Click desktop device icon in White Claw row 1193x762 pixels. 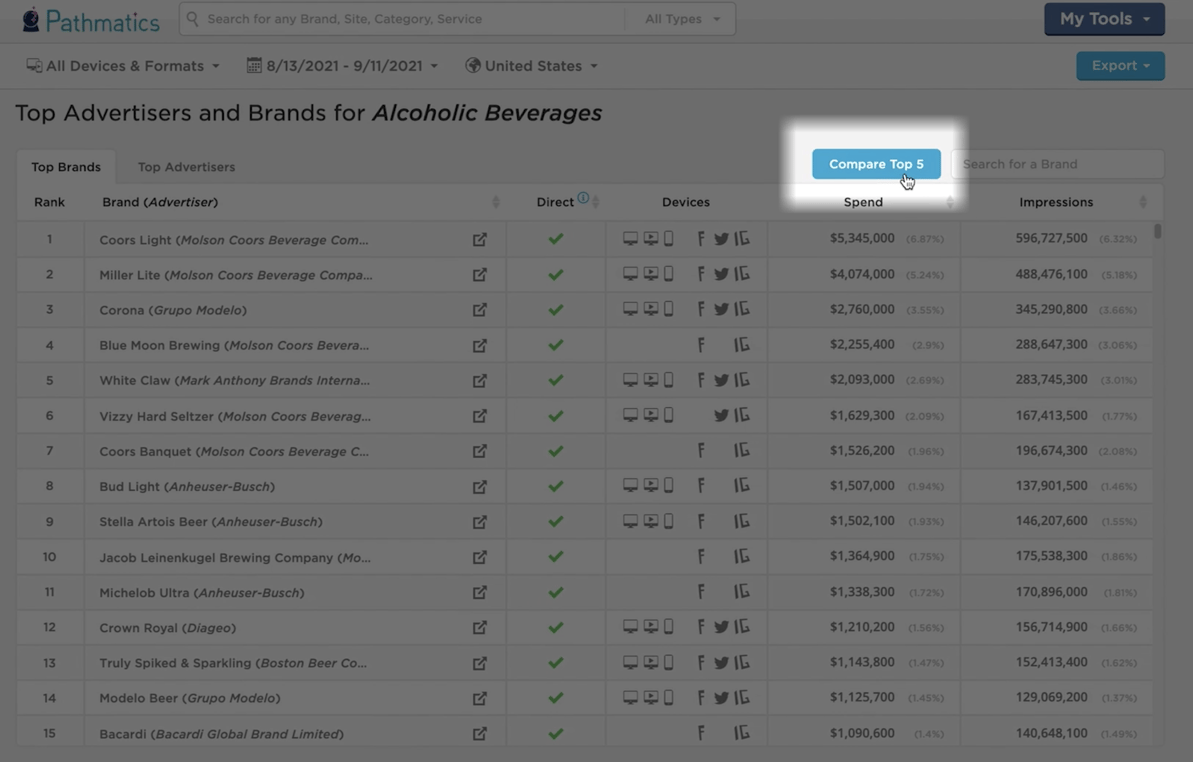[x=630, y=379]
